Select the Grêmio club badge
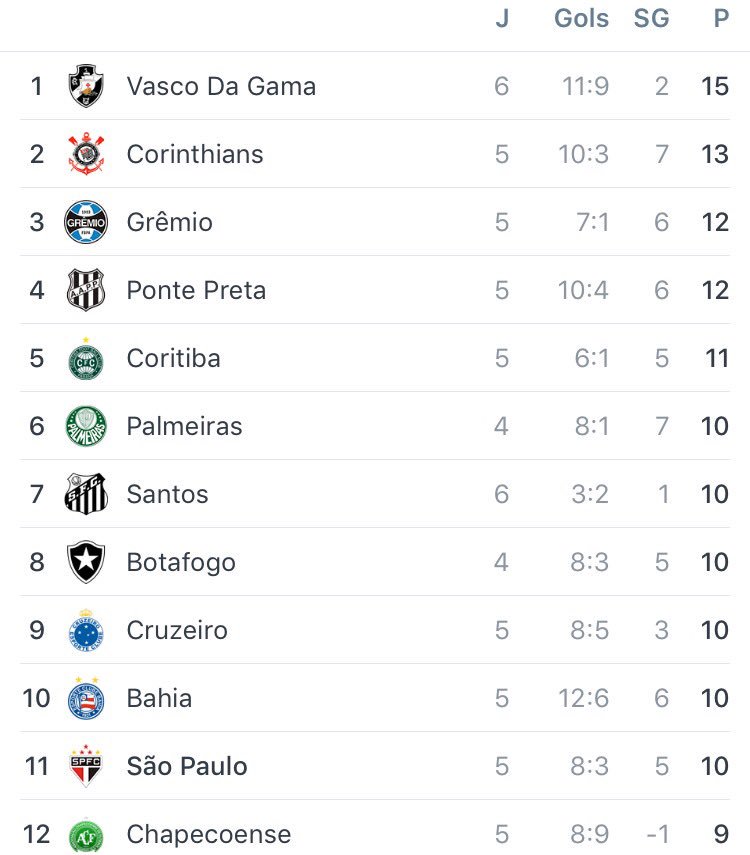Viewport: 750px width, 855px height. 86,222
